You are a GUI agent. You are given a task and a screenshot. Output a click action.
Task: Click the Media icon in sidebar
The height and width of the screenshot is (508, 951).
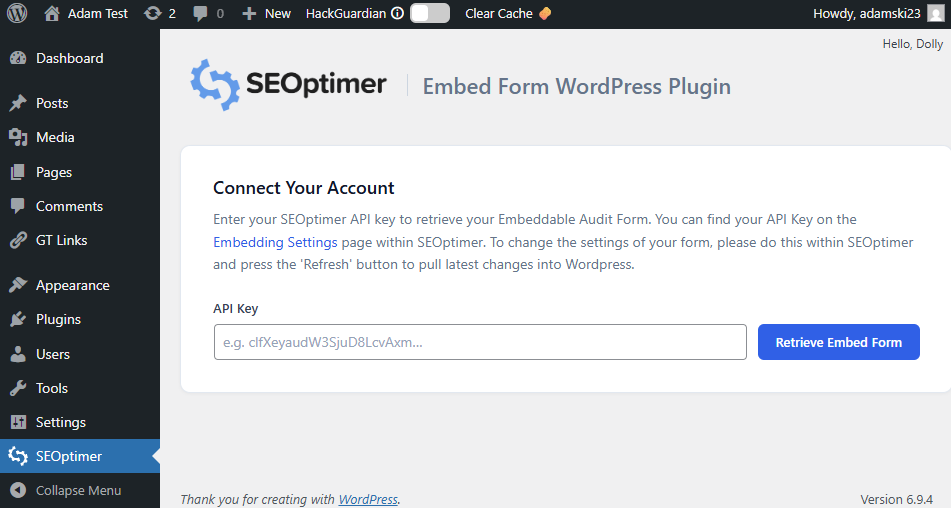[18, 138]
